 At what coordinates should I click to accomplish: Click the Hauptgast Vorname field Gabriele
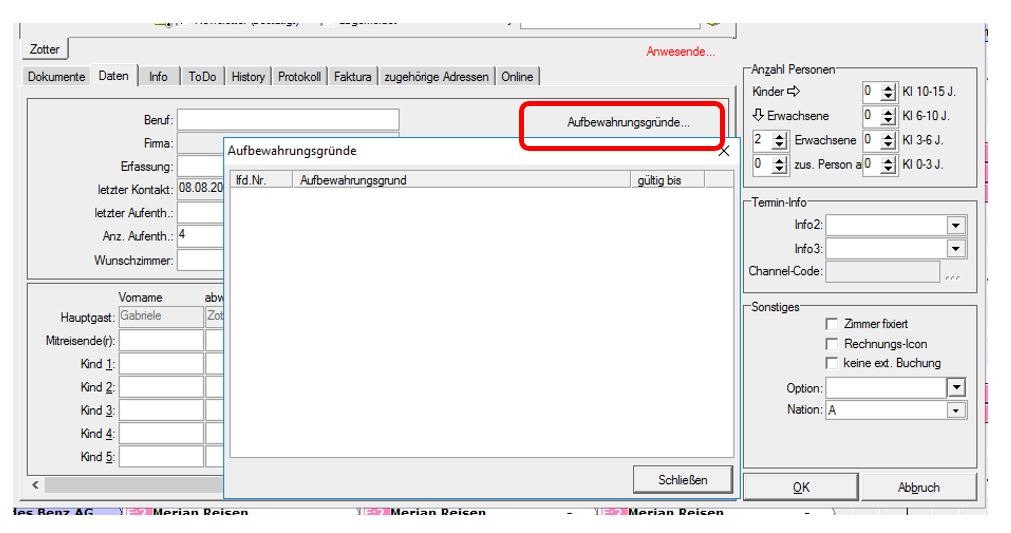click(161, 316)
